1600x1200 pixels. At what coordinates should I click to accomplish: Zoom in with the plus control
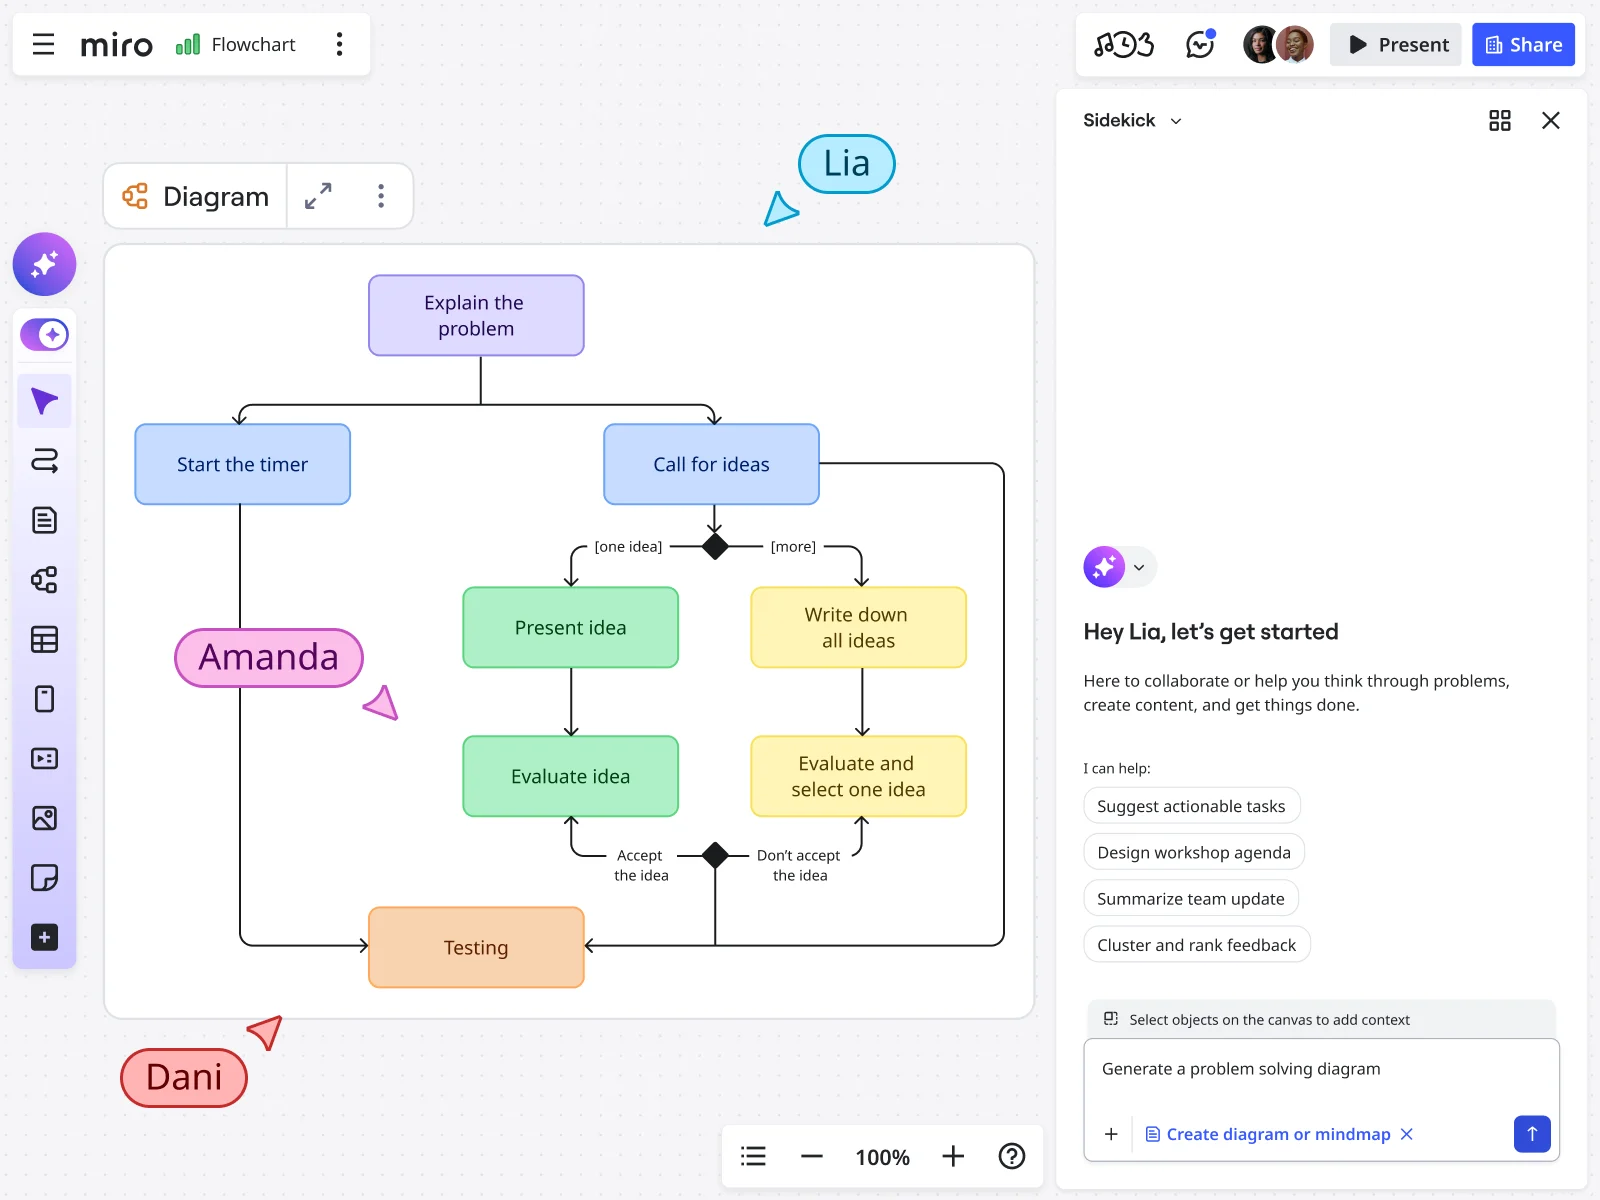coord(952,1156)
